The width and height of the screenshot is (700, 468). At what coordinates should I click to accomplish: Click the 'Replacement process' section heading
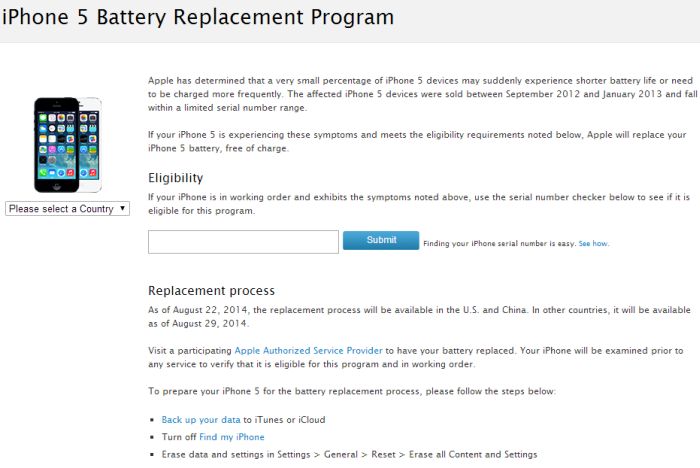(x=211, y=291)
